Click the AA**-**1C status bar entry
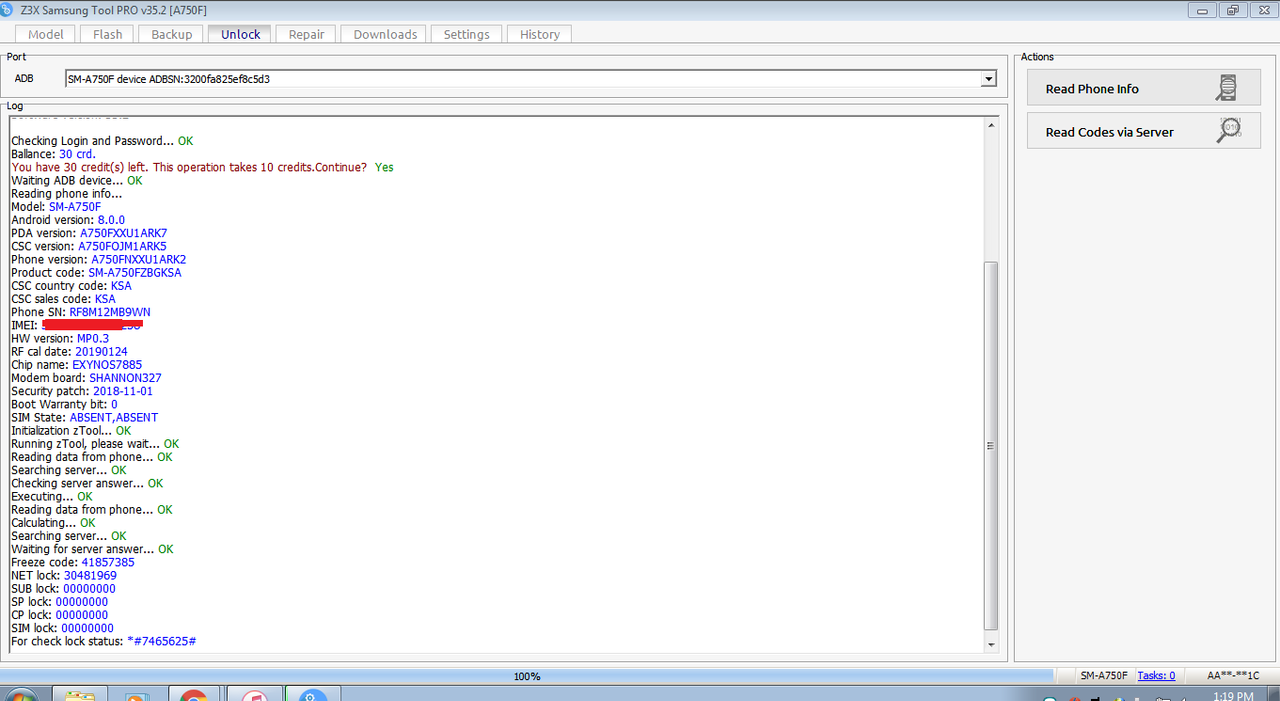 (1233, 676)
